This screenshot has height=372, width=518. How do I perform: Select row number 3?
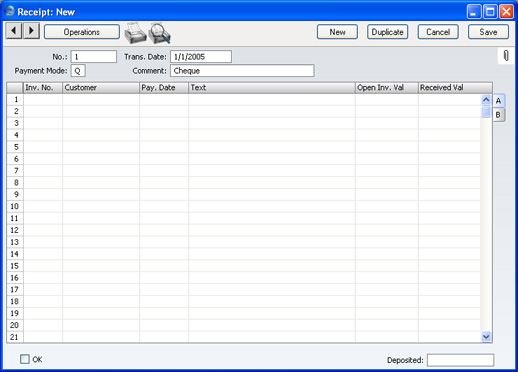[x=15, y=123]
